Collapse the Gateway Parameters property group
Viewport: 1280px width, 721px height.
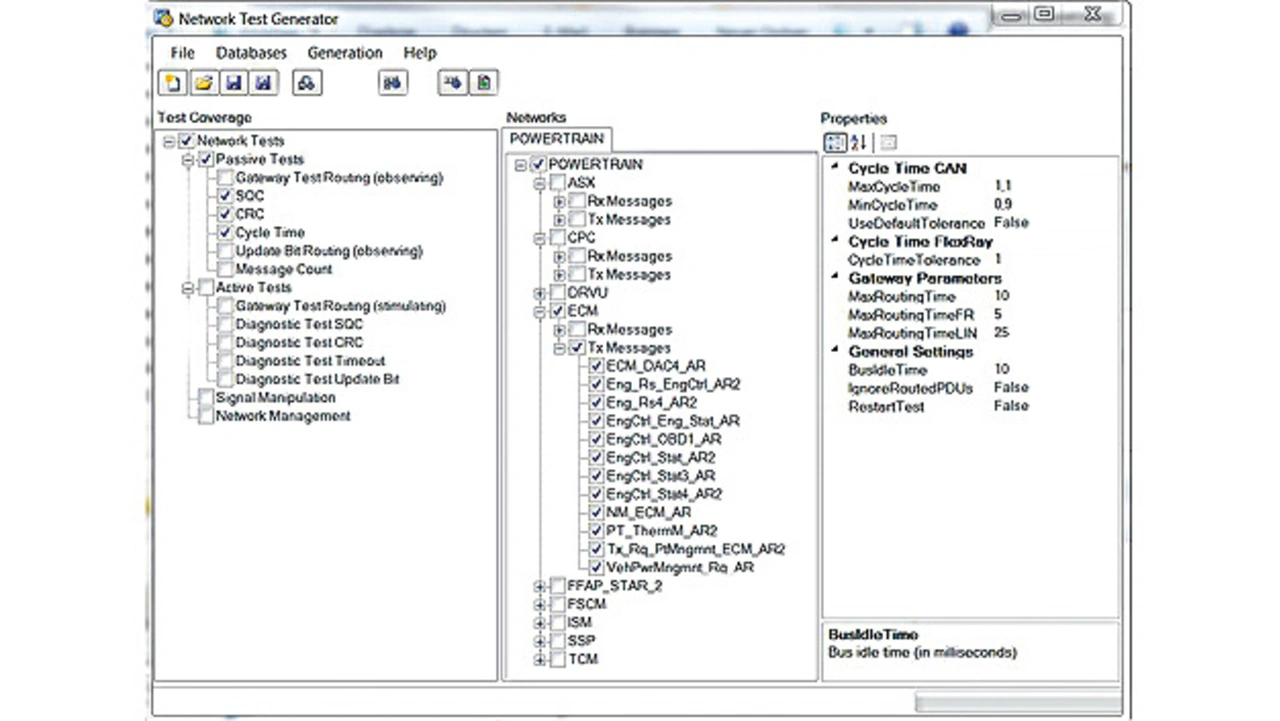pyautogui.click(x=836, y=278)
